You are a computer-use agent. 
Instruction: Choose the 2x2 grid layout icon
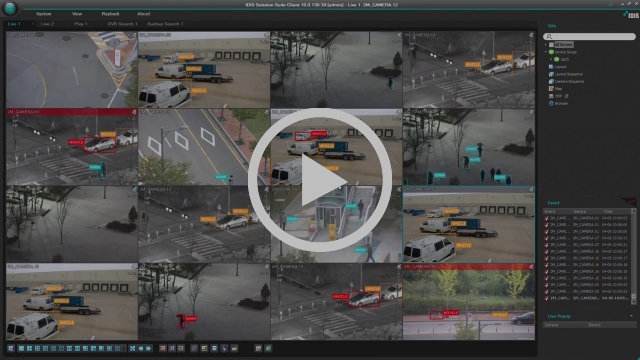tap(29, 349)
